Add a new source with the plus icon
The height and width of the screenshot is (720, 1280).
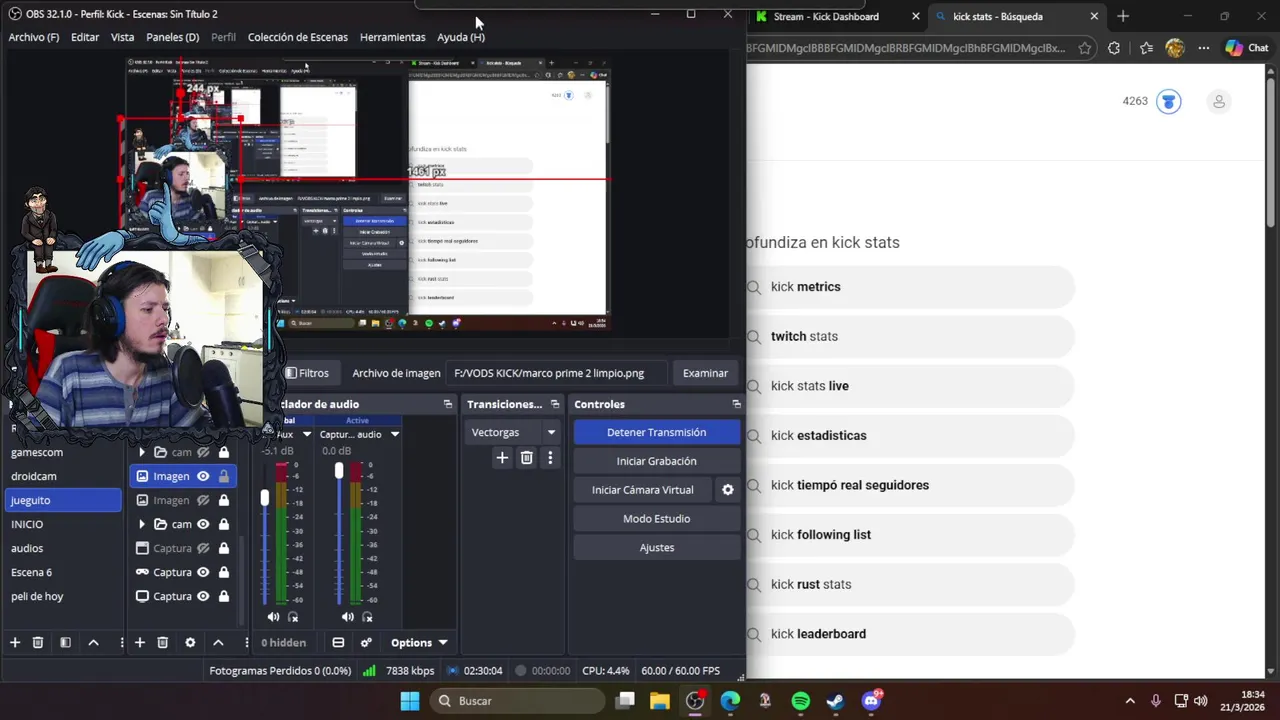140,642
